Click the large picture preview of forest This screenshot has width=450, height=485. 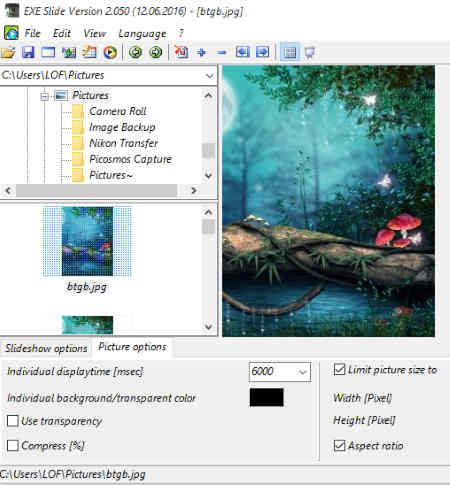[x=328, y=201]
